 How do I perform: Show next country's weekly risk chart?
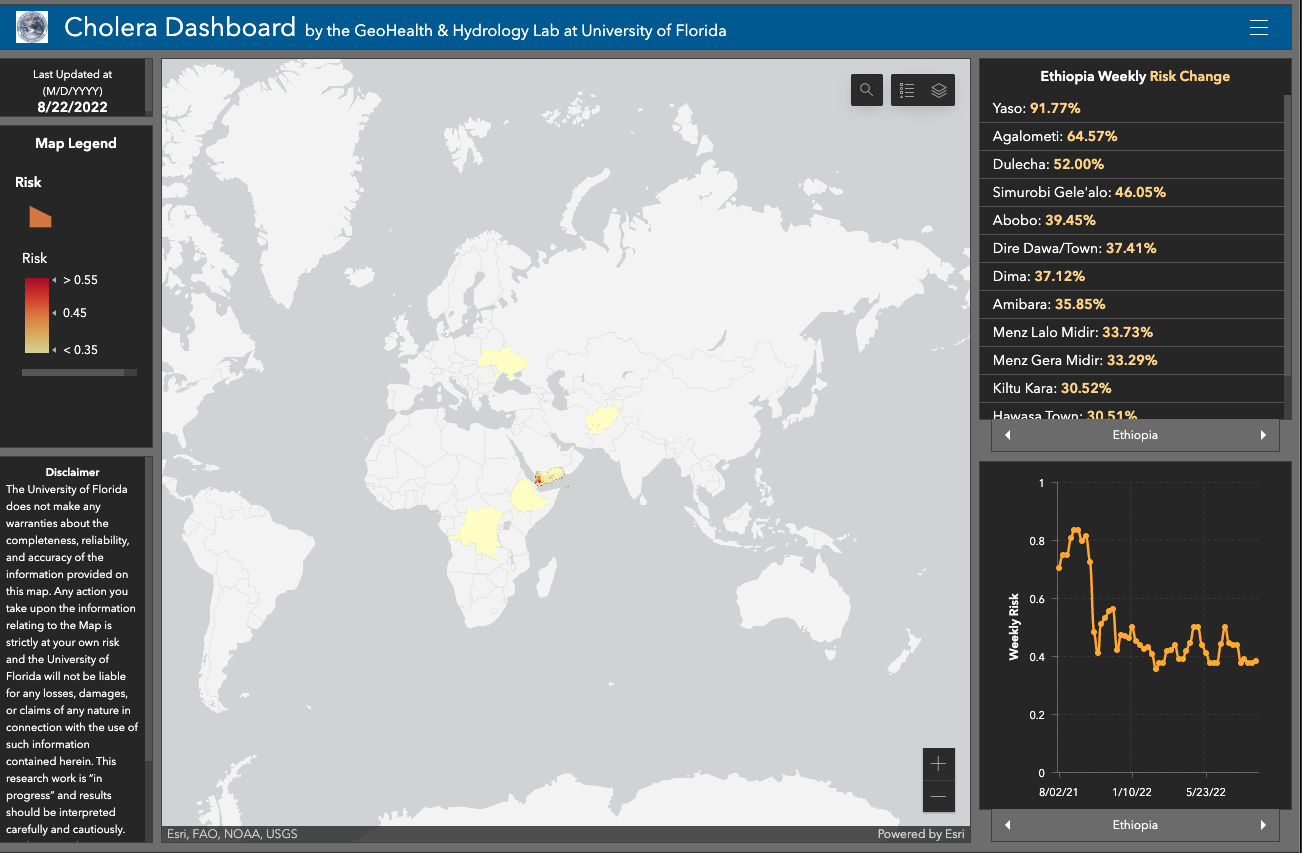pos(1262,825)
